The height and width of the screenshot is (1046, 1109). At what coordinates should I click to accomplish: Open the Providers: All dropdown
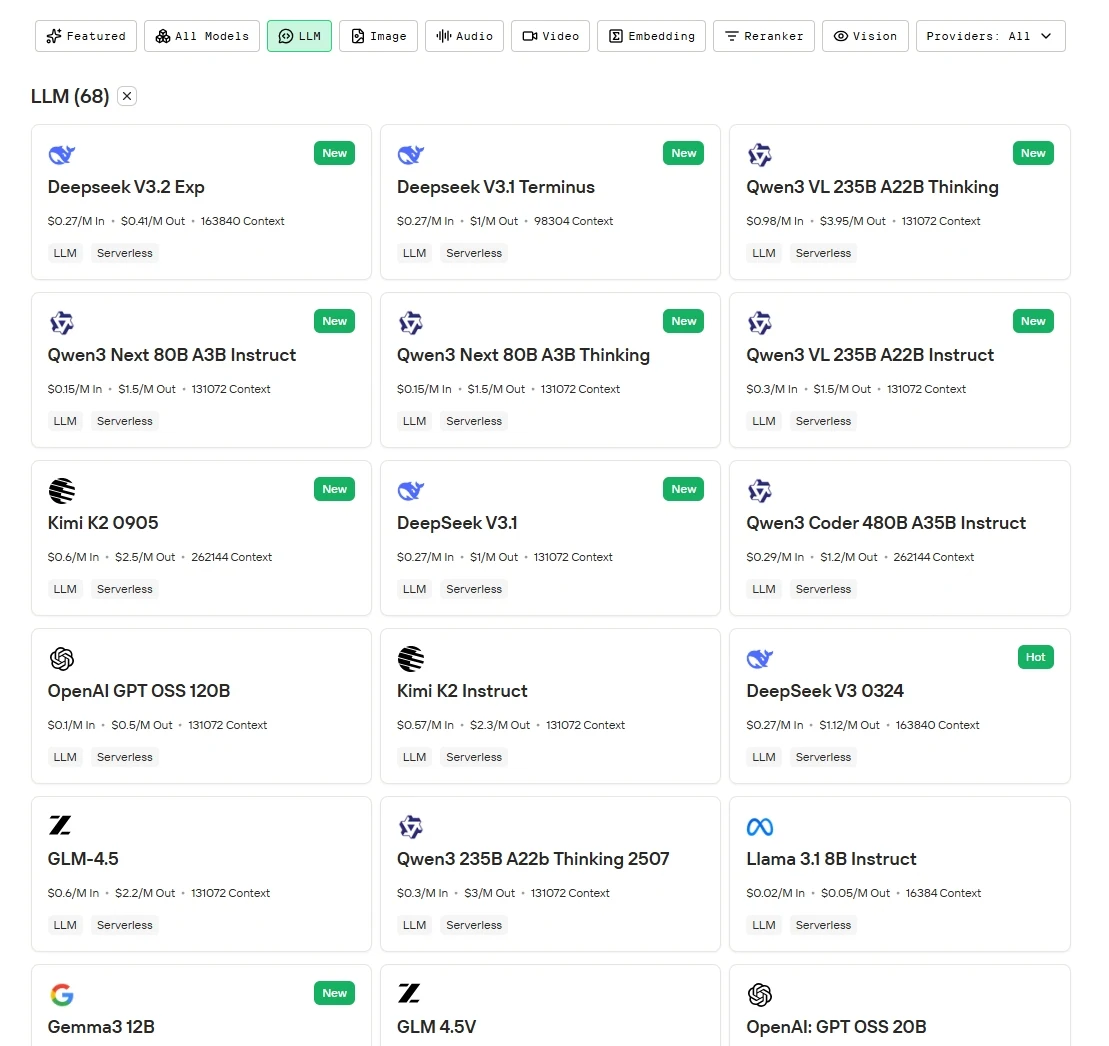(990, 36)
